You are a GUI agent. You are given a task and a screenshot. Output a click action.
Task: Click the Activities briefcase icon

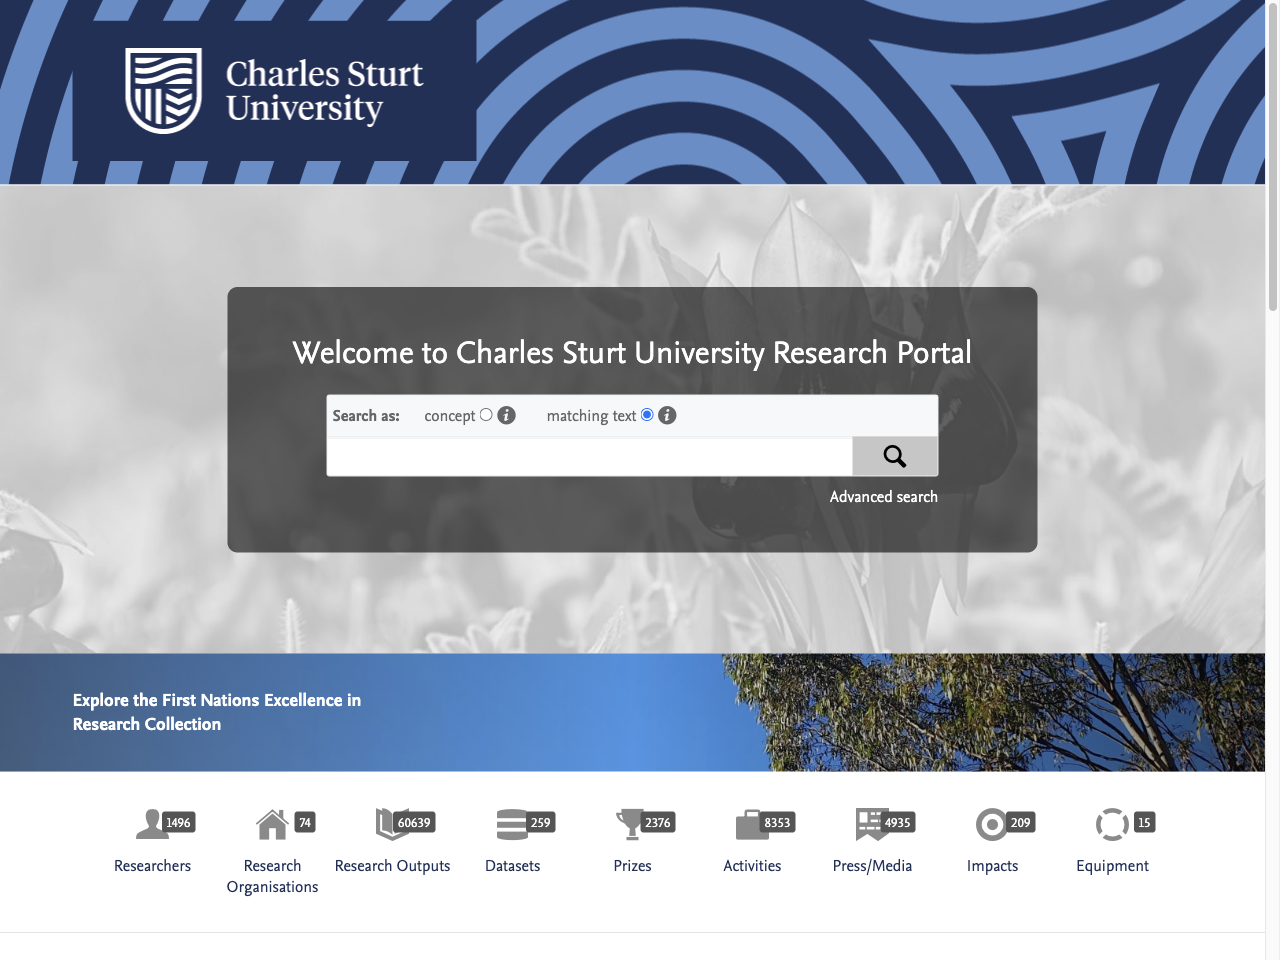752,825
